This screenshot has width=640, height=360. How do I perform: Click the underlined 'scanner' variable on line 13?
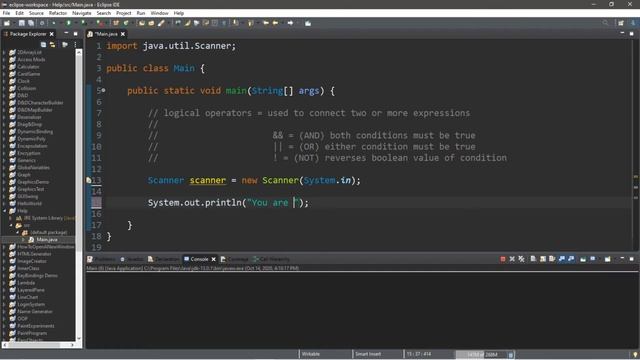(207, 180)
